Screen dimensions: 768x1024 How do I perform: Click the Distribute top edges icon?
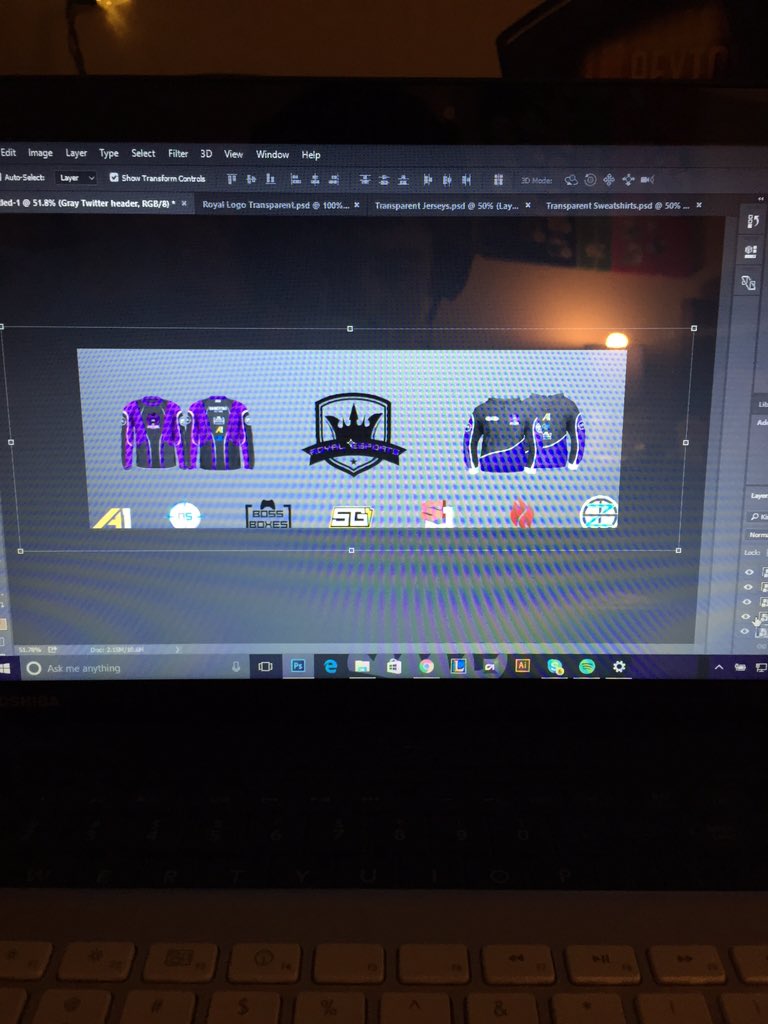pos(365,179)
